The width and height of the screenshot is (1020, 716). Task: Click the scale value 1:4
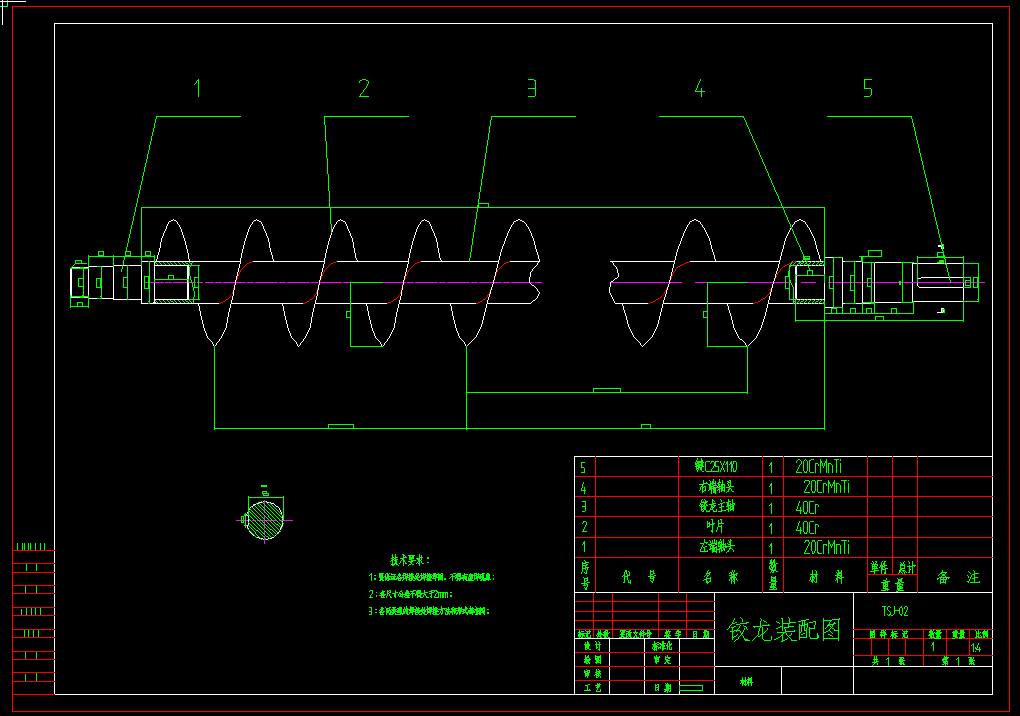(x=976, y=648)
